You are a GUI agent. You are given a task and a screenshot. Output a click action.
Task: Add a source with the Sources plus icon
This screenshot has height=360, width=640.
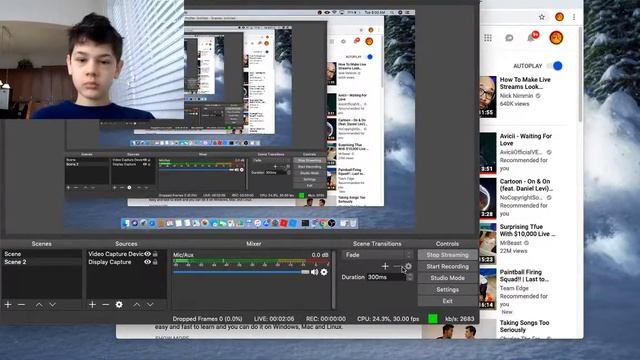point(92,304)
